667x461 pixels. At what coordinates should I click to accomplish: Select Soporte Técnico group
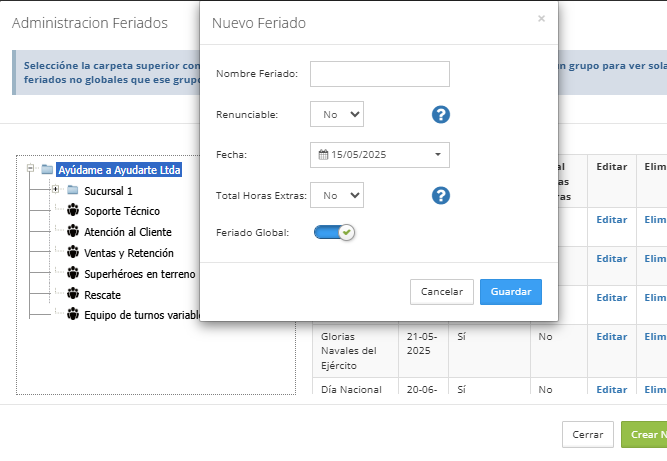pos(122,211)
